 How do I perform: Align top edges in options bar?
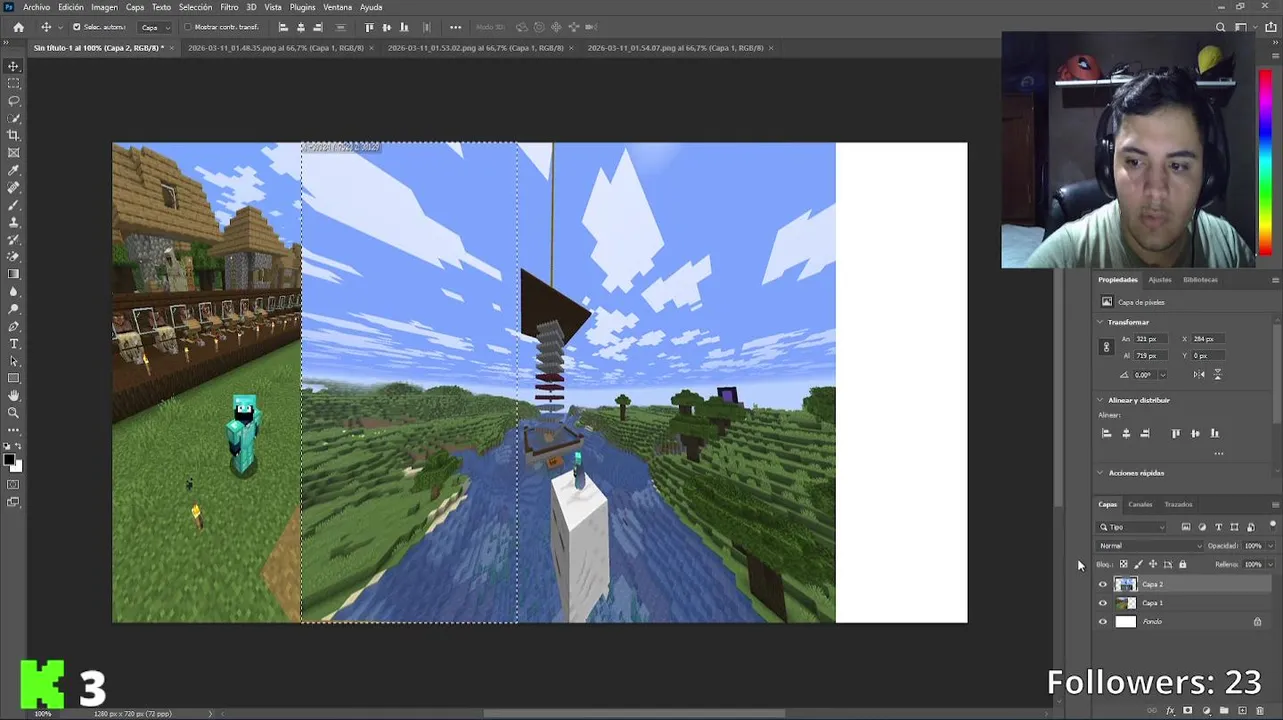370,27
